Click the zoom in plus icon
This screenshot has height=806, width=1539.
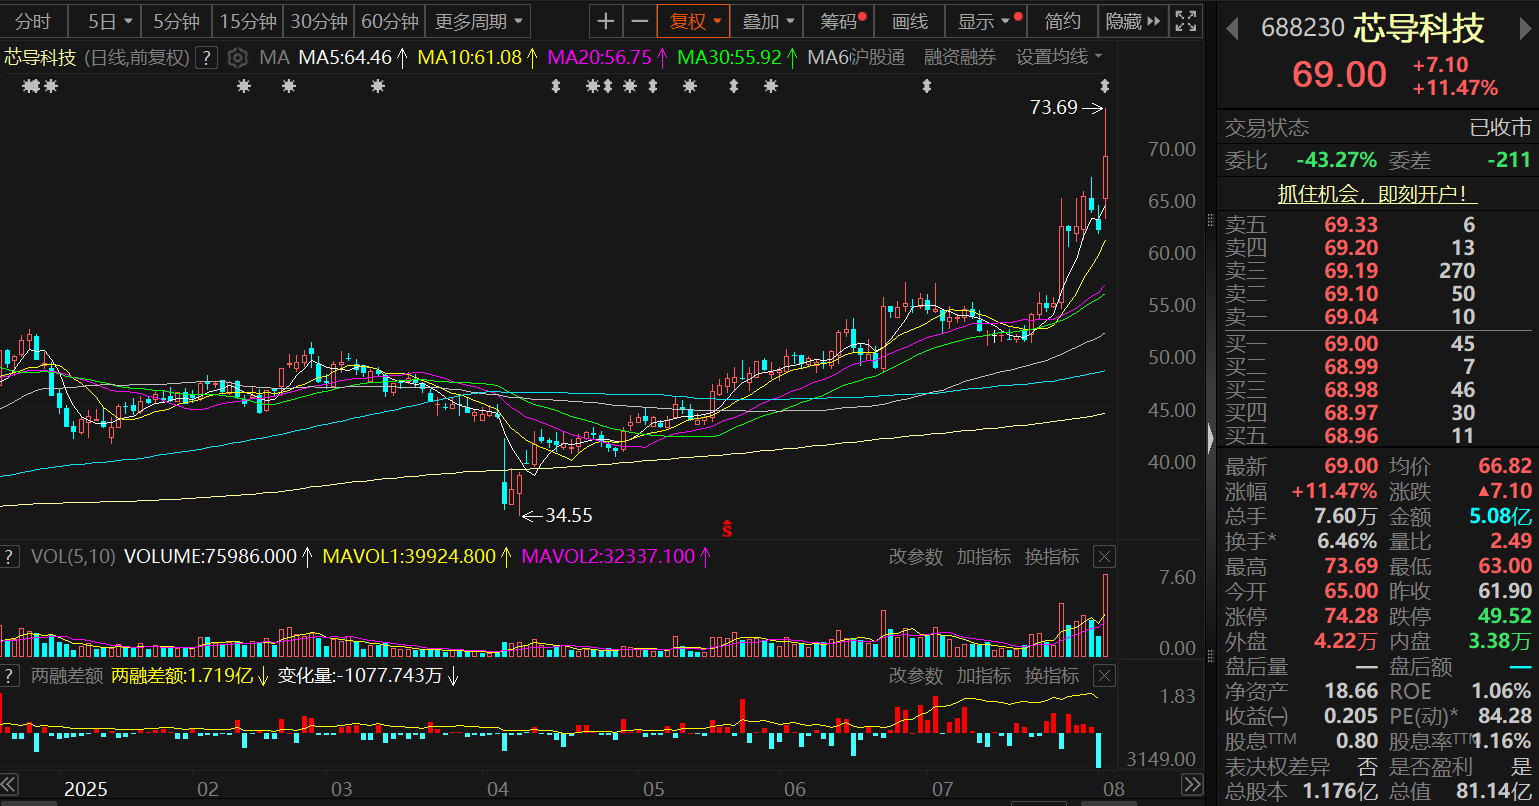coord(606,21)
